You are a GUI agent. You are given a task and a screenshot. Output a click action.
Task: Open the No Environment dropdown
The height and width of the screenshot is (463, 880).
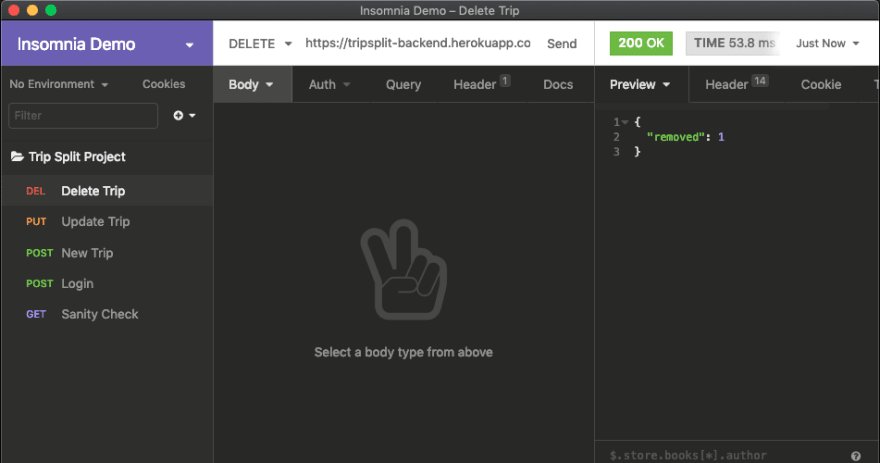[x=58, y=84]
